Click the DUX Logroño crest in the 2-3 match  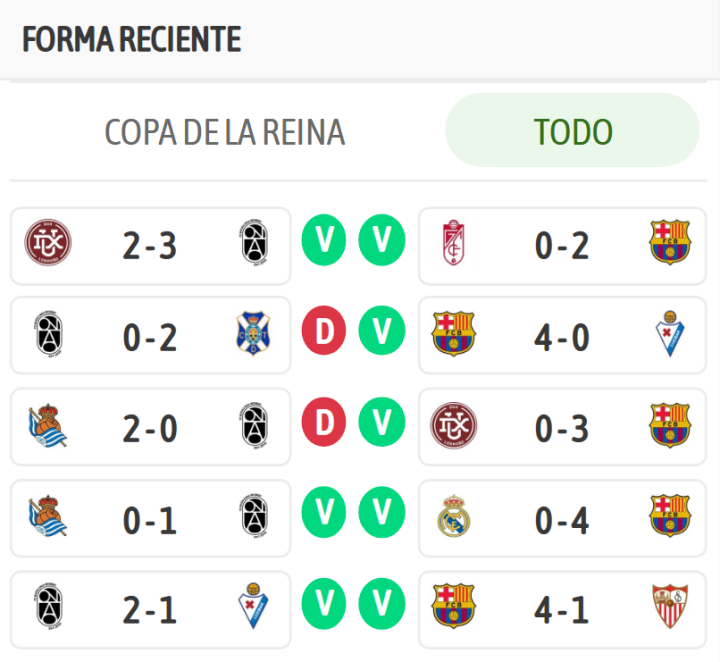[48, 244]
